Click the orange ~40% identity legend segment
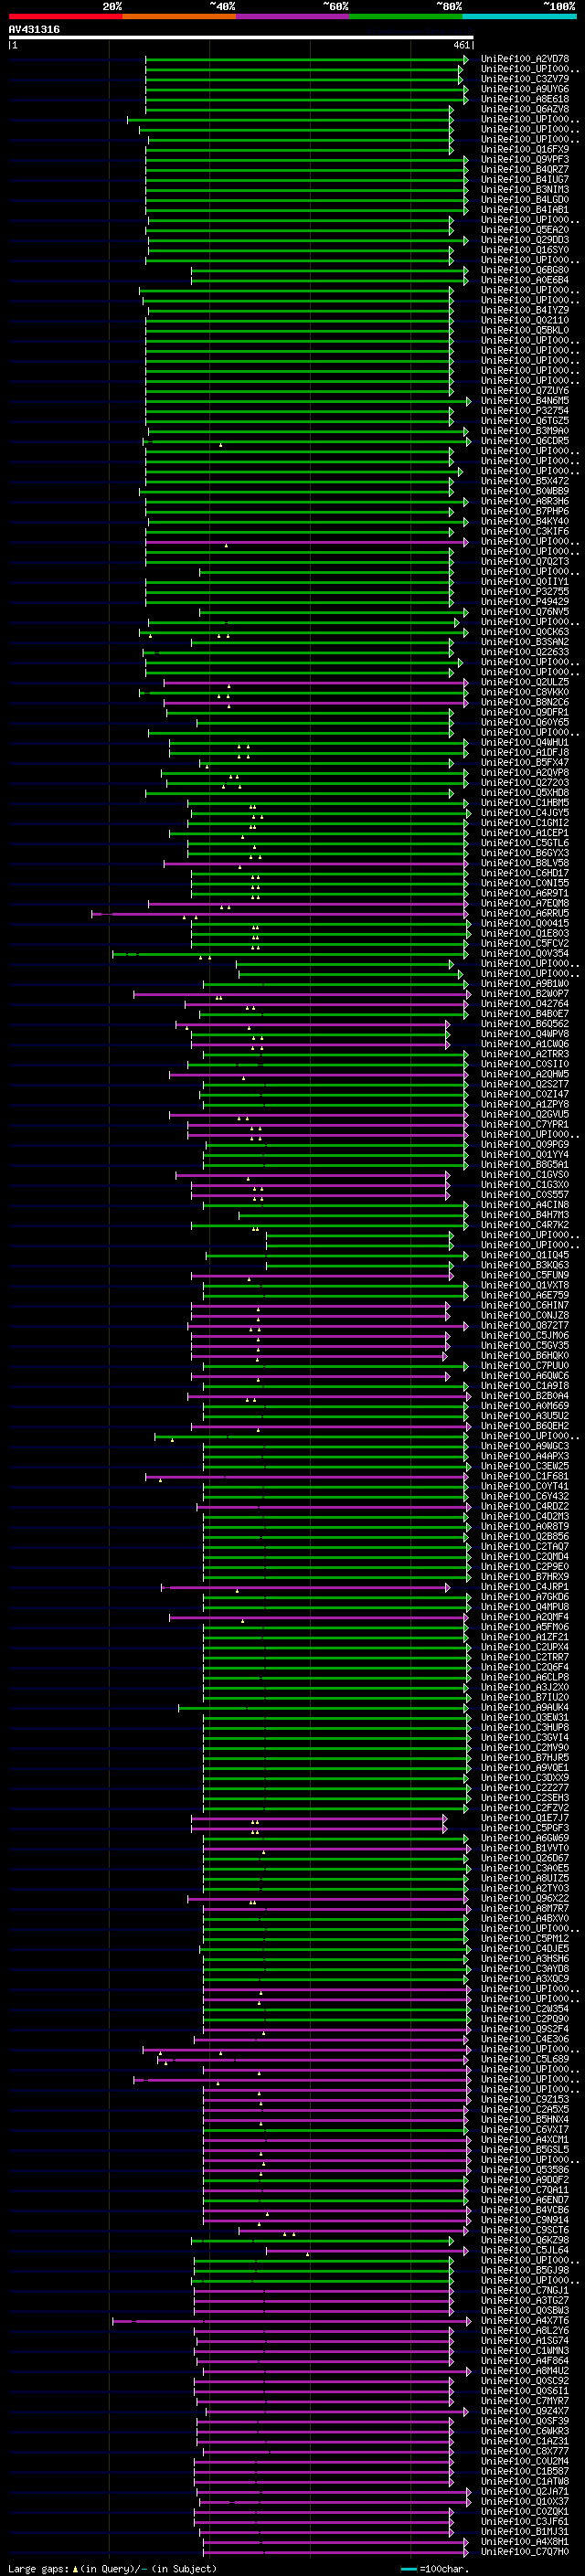 click(x=179, y=16)
